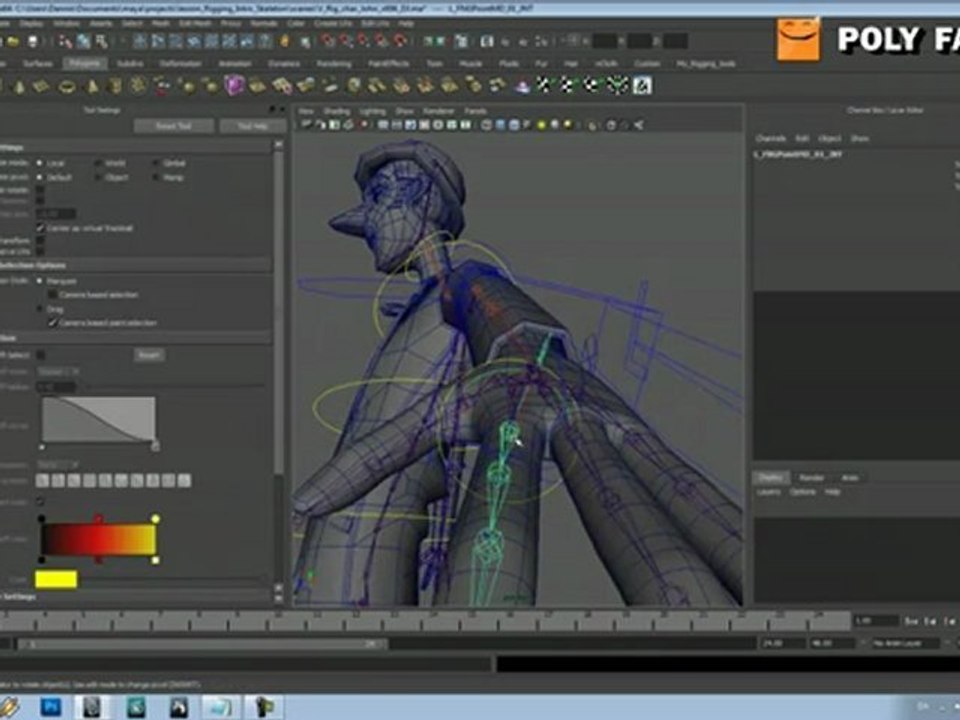Open the folder icon on the Windows taskbar
This screenshot has height=720, width=960.
click(x=219, y=707)
